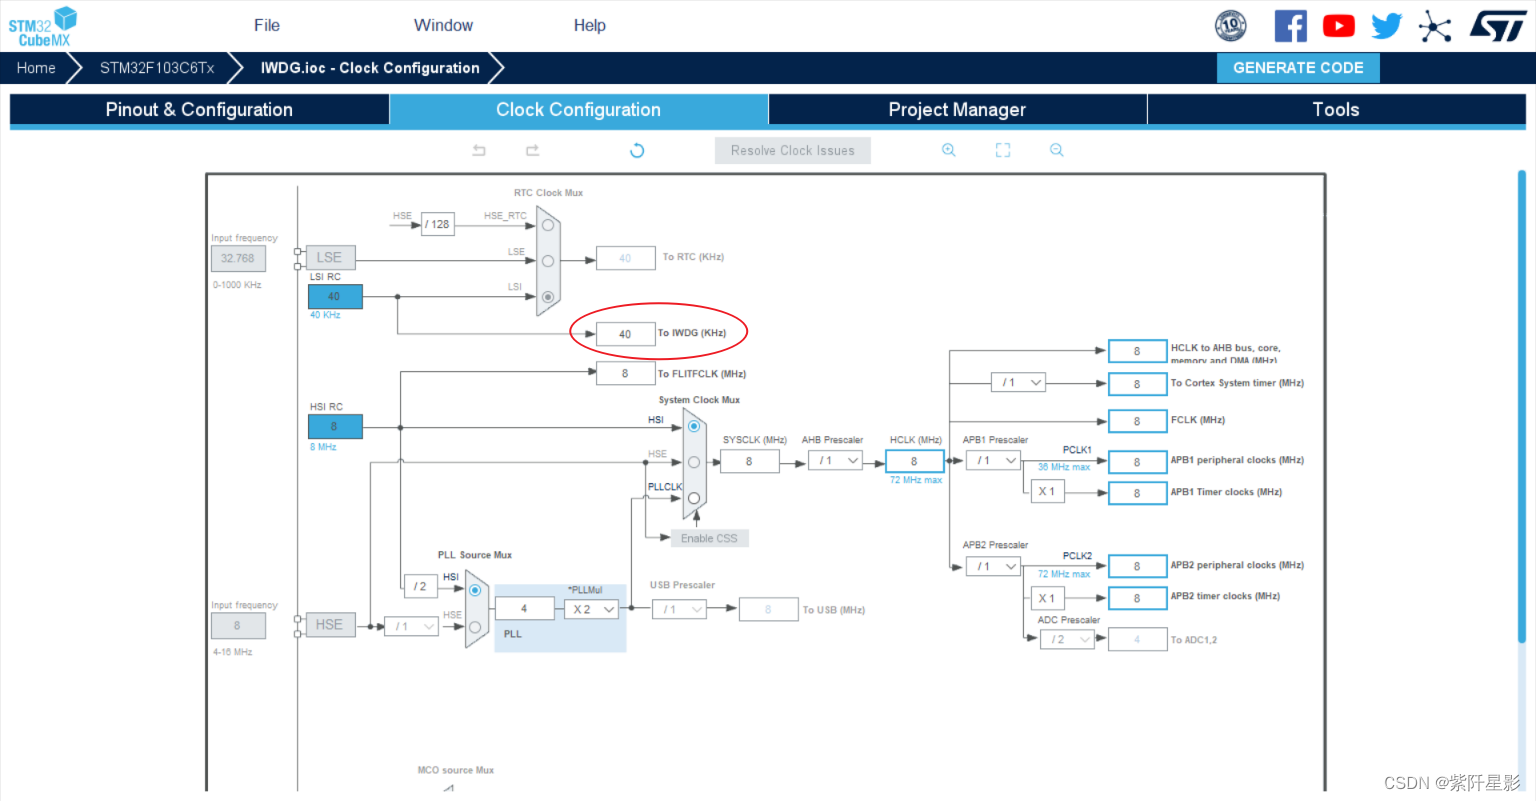This screenshot has width=1536, height=801.
Task: Click the fit-to-screen zoom icon
Action: (1003, 150)
